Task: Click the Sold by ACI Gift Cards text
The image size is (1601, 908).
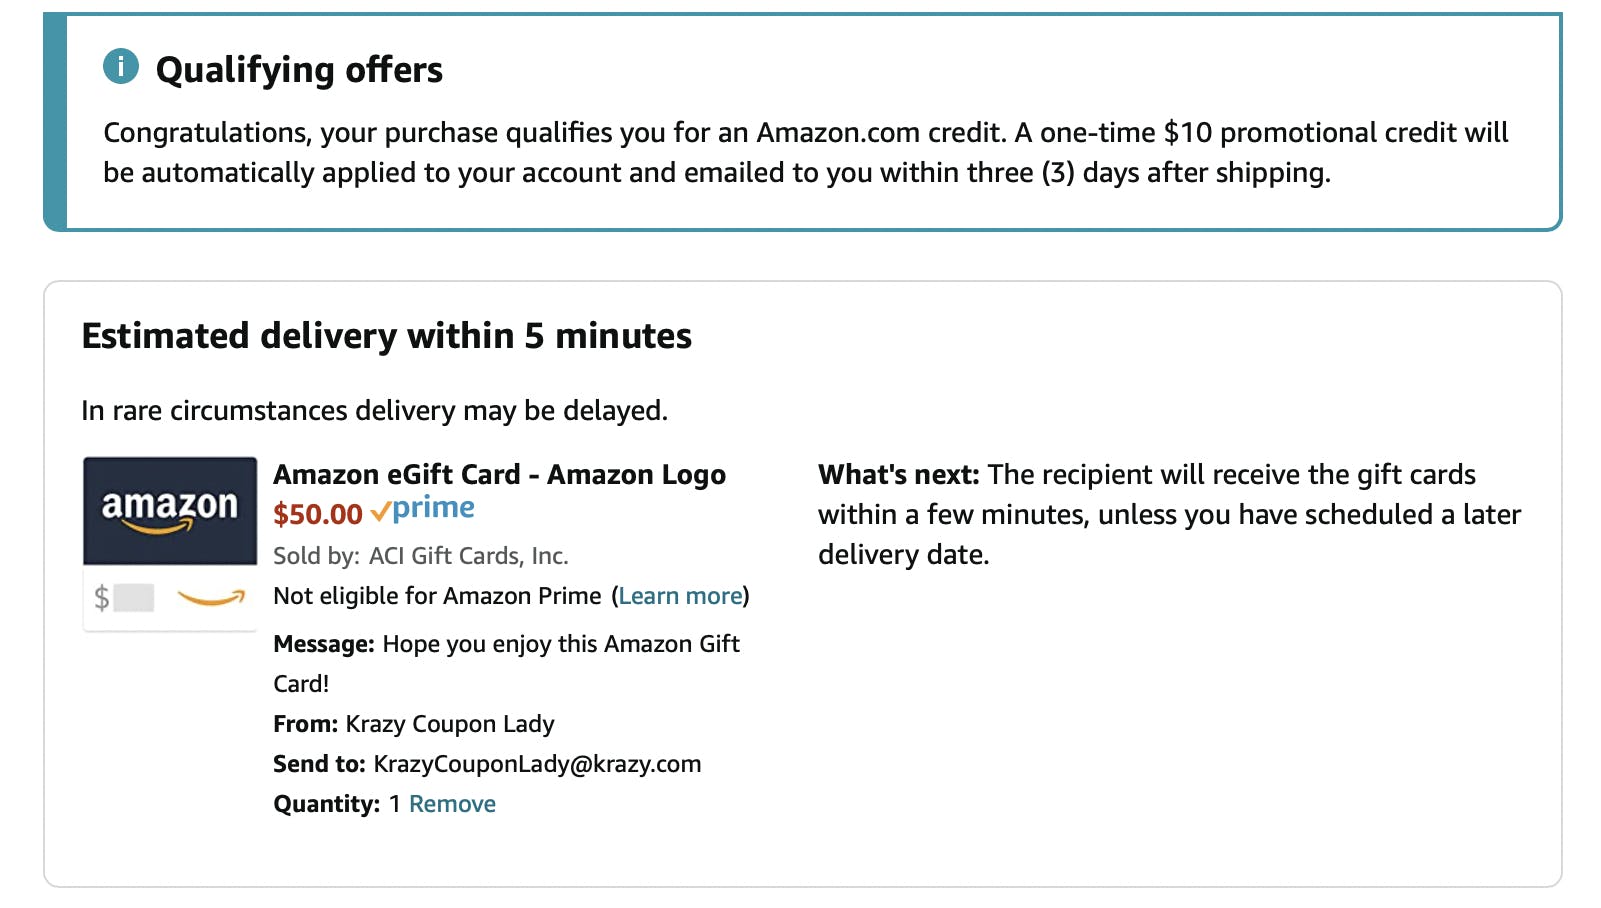Action: tap(420, 556)
